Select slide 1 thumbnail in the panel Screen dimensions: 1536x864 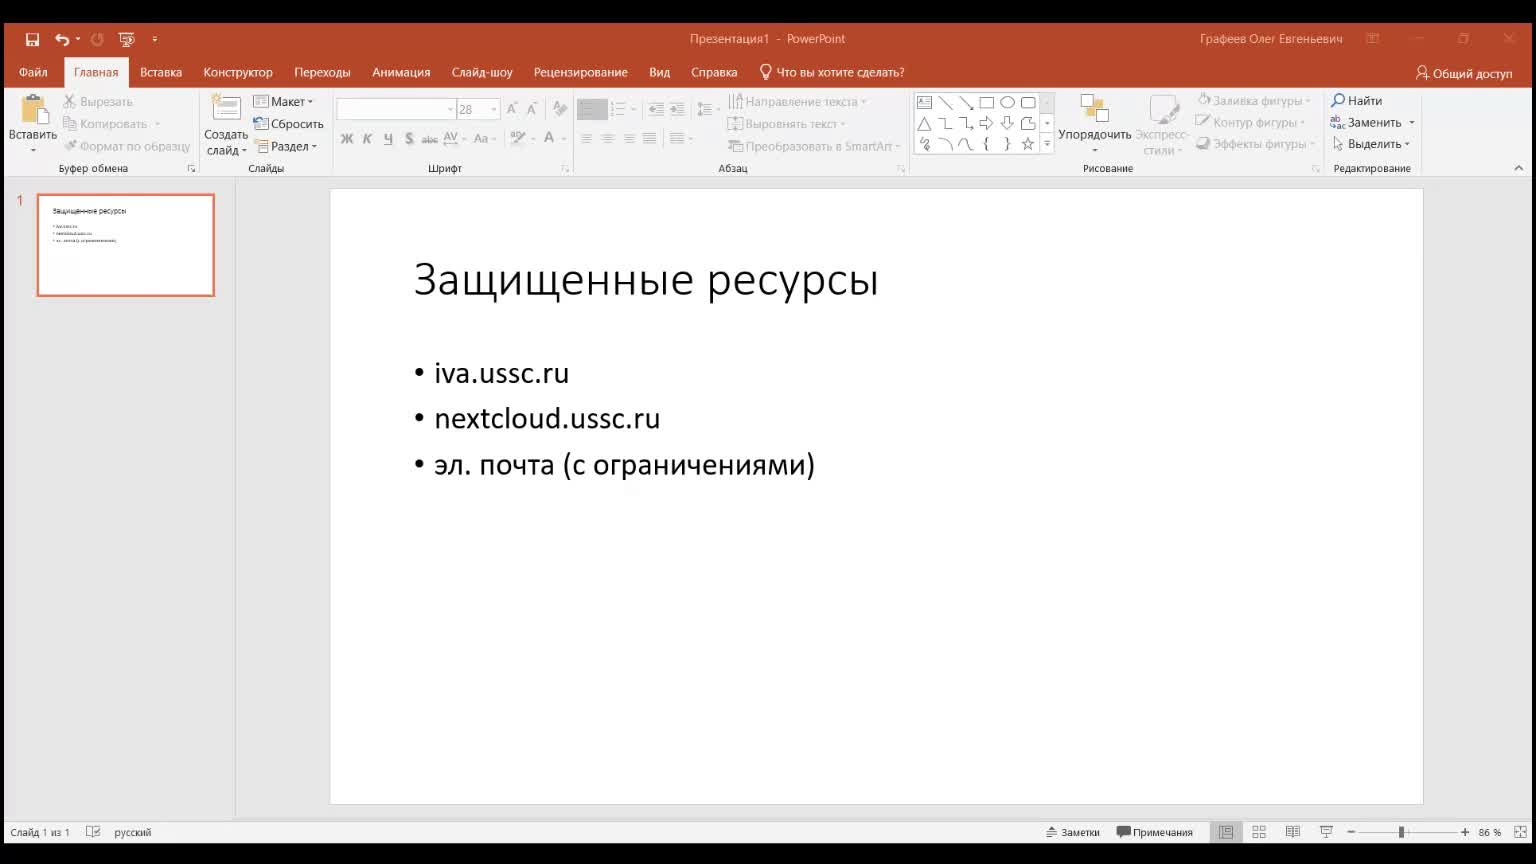pyautogui.click(x=126, y=245)
